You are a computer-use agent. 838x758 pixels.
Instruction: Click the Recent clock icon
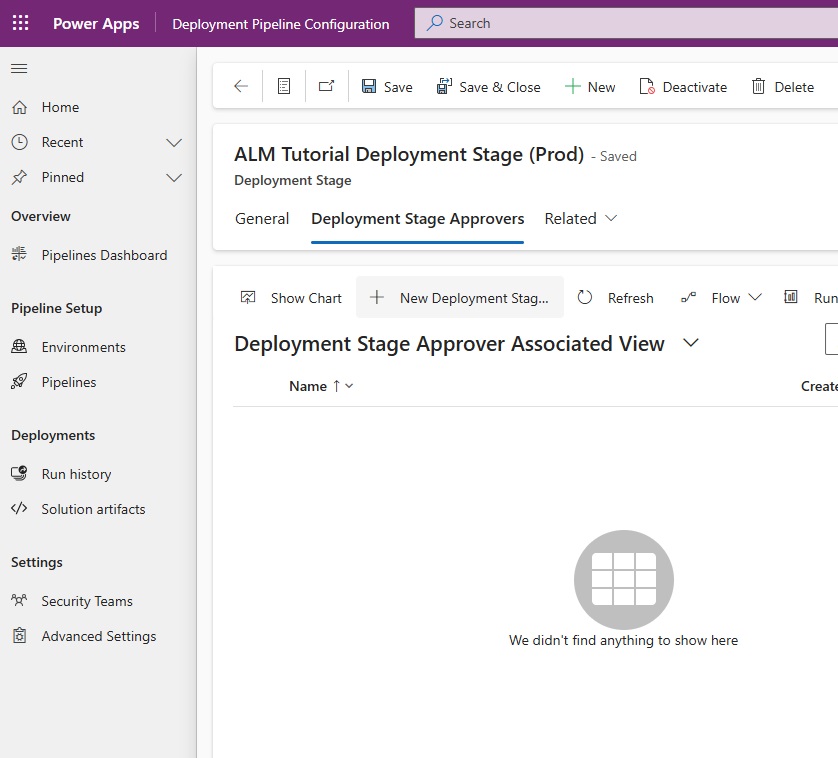19,142
